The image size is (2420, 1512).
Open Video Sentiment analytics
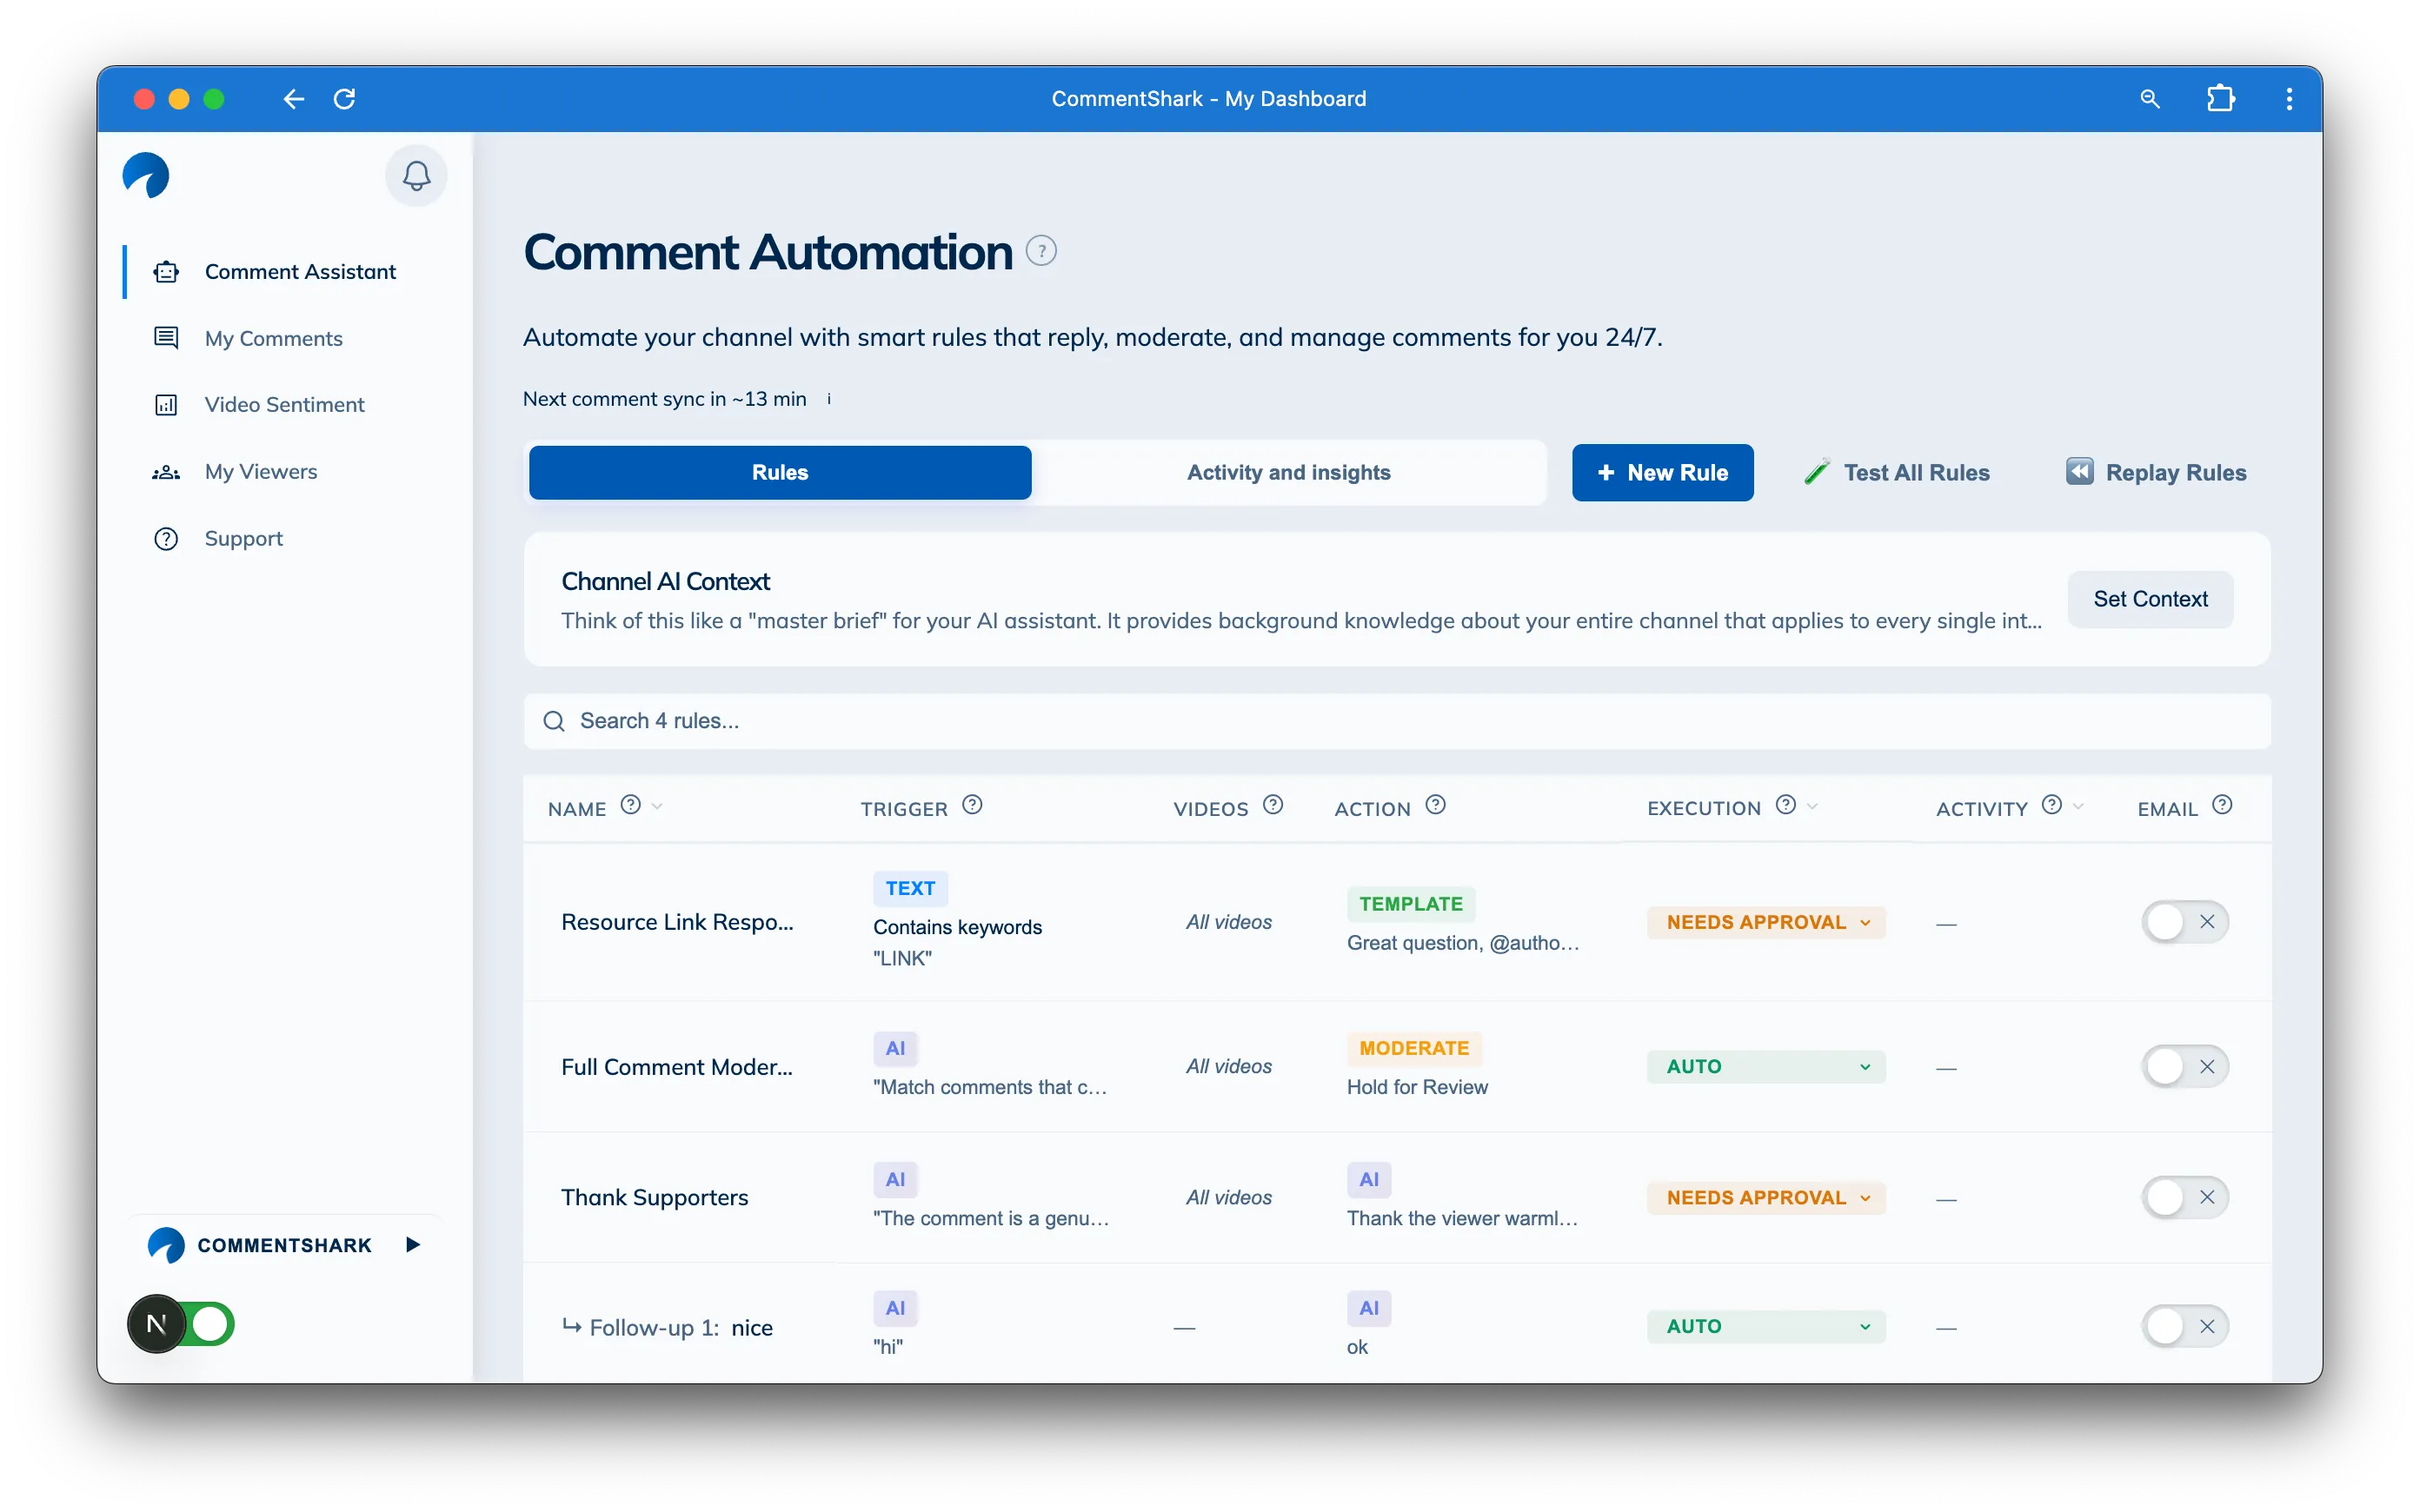(x=284, y=404)
